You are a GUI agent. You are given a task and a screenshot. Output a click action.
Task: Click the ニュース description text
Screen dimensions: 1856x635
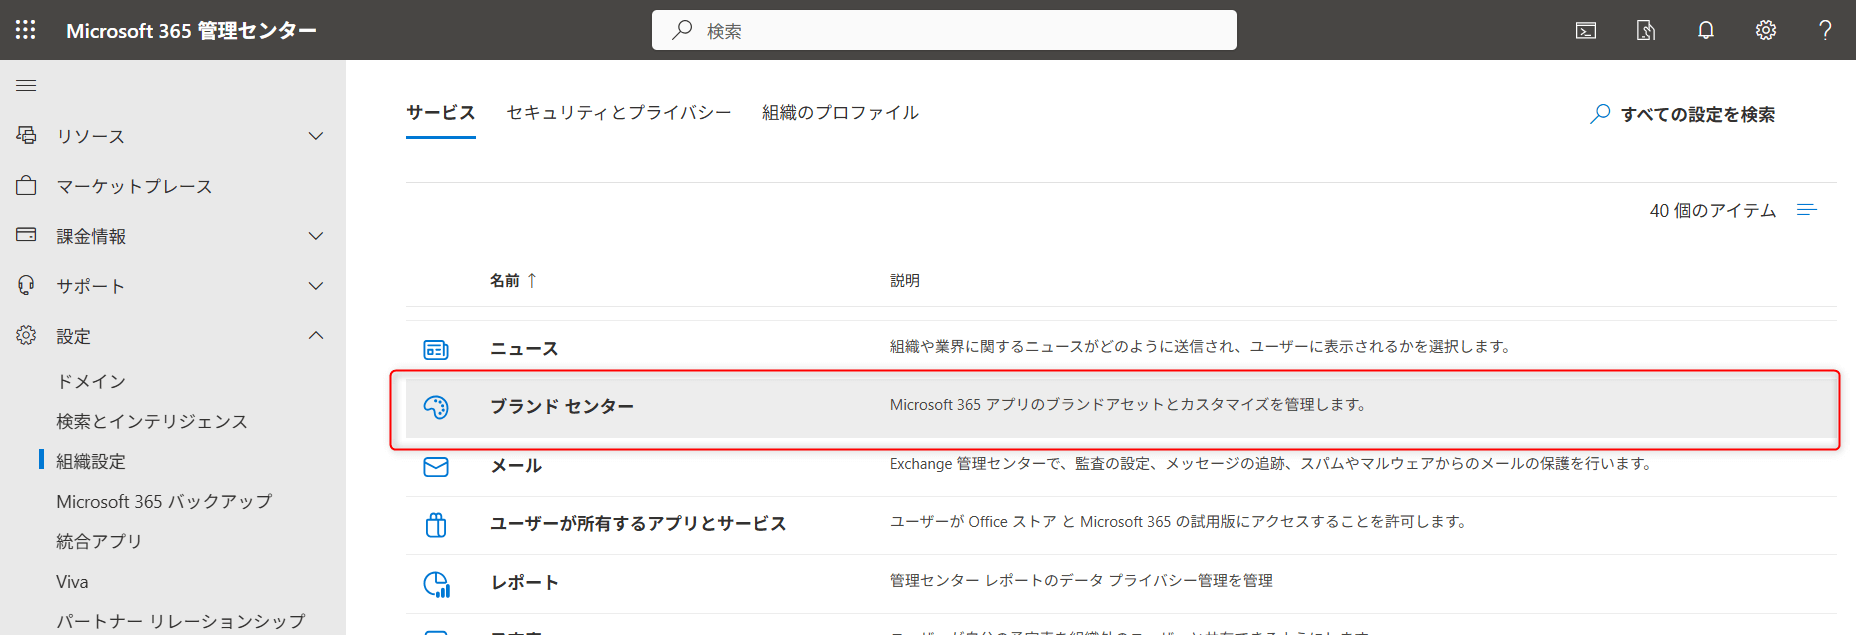click(1201, 346)
